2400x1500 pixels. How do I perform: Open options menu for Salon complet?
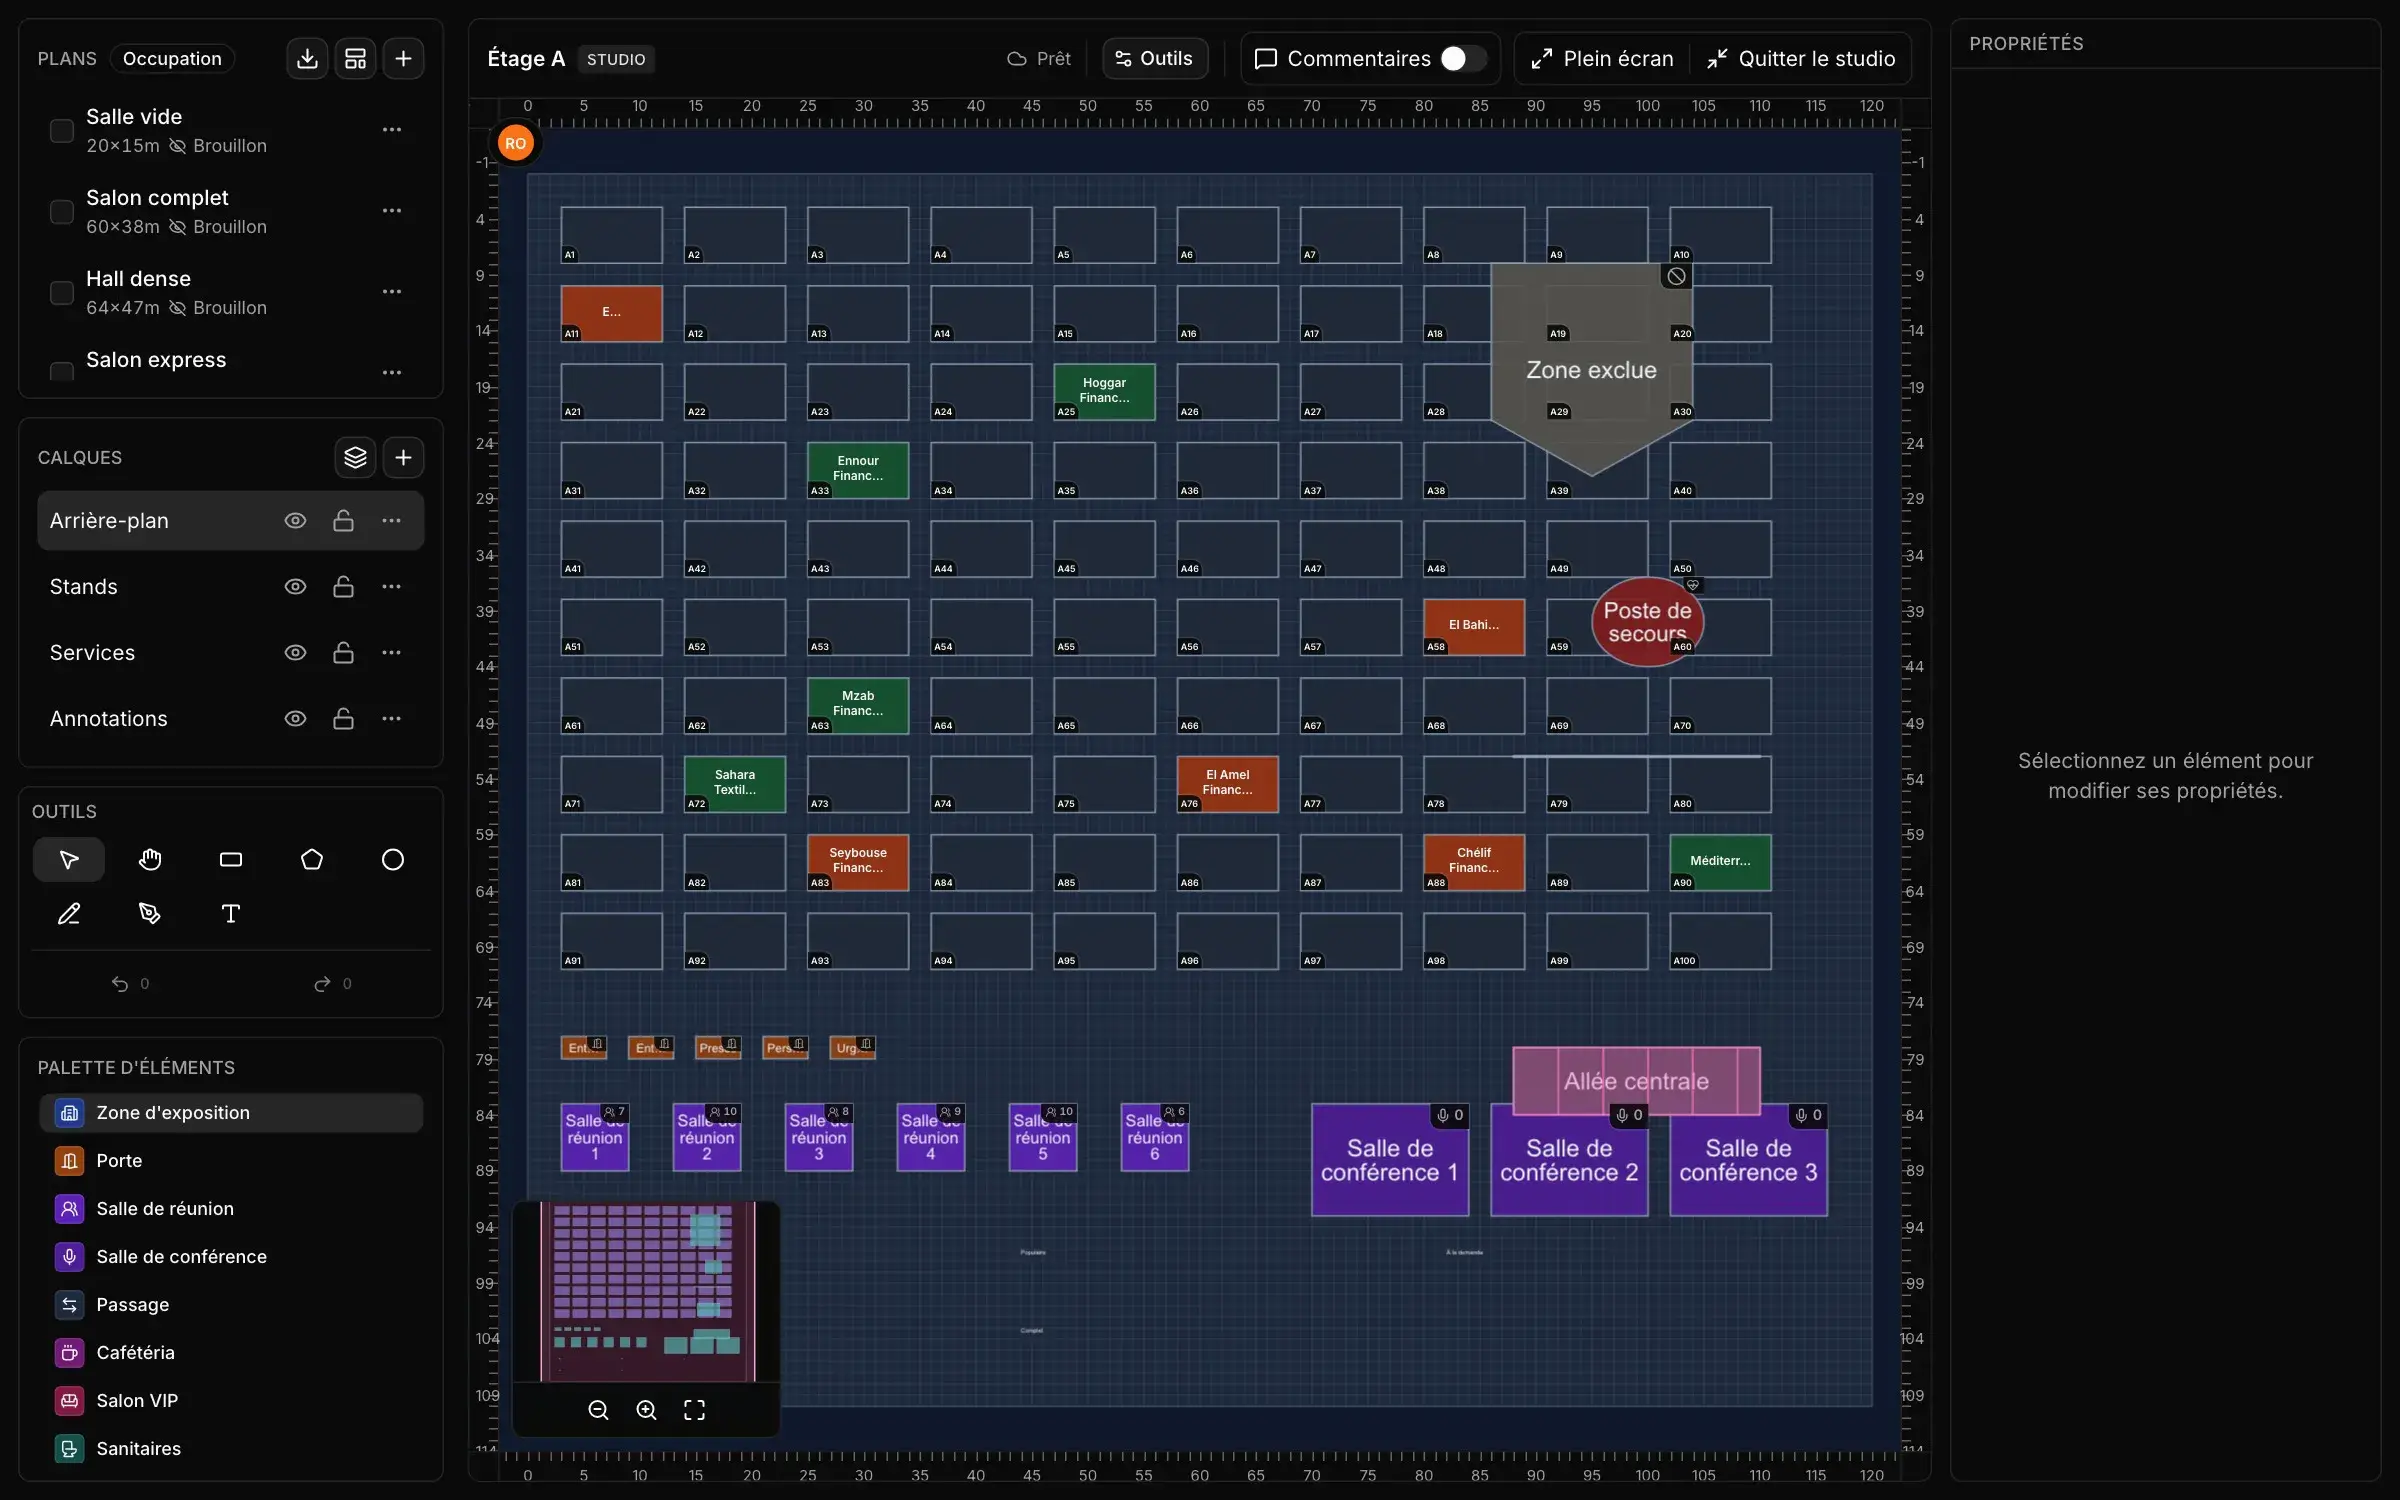tap(392, 211)
